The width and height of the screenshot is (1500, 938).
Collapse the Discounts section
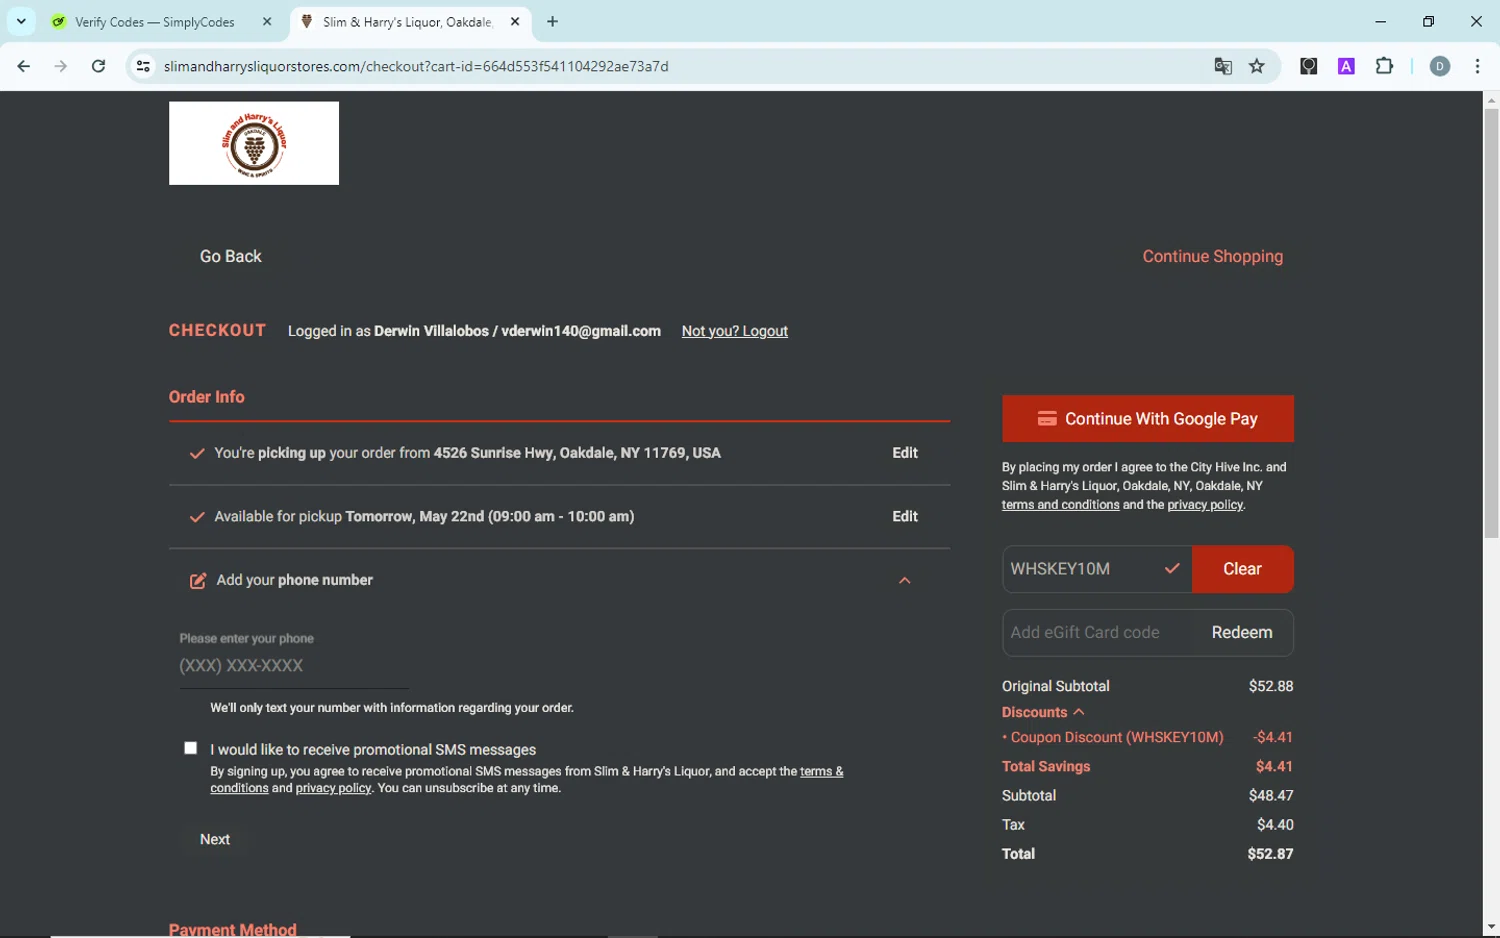(1043, 712)
